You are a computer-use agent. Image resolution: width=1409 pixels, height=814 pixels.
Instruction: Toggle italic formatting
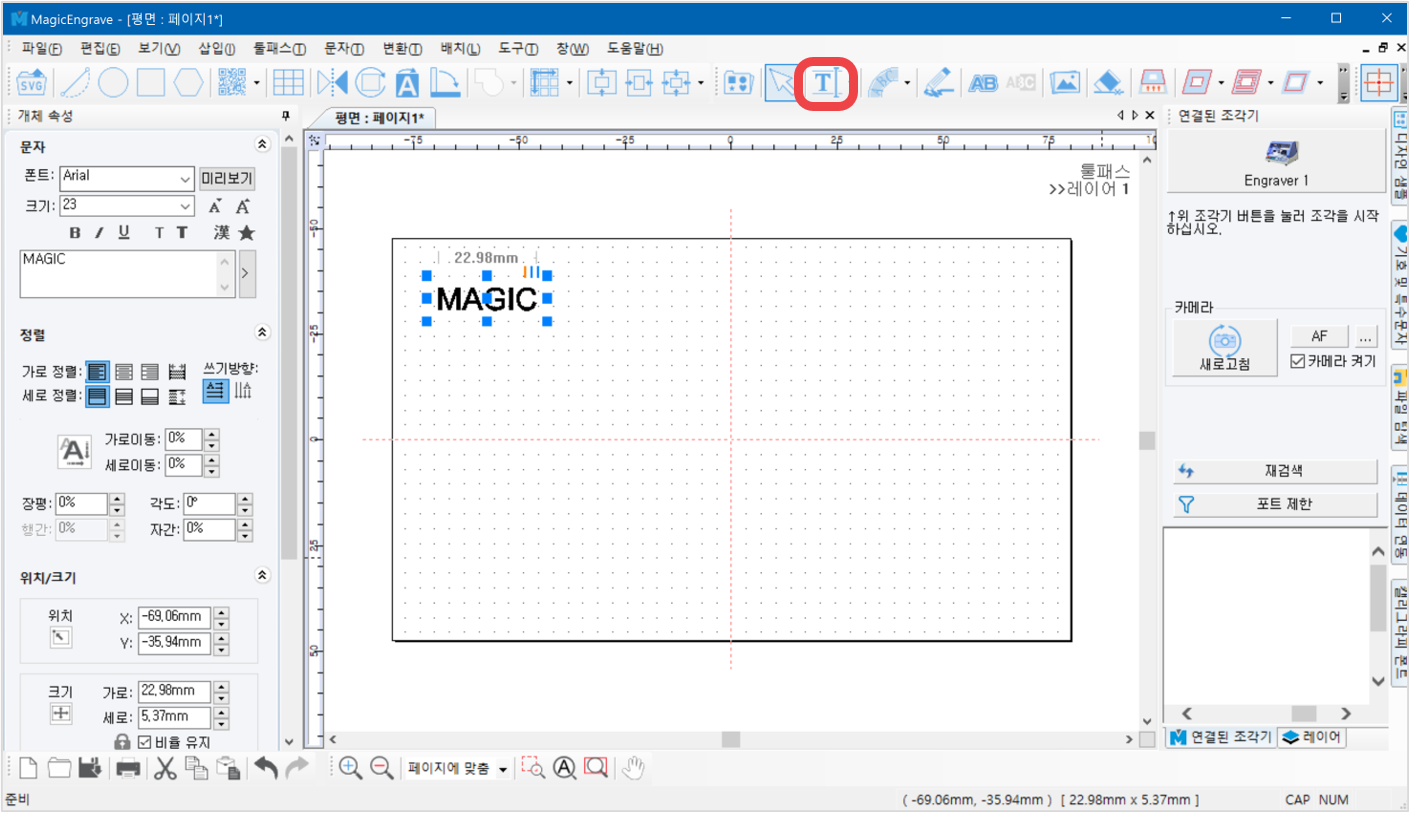tap(99, 232)
